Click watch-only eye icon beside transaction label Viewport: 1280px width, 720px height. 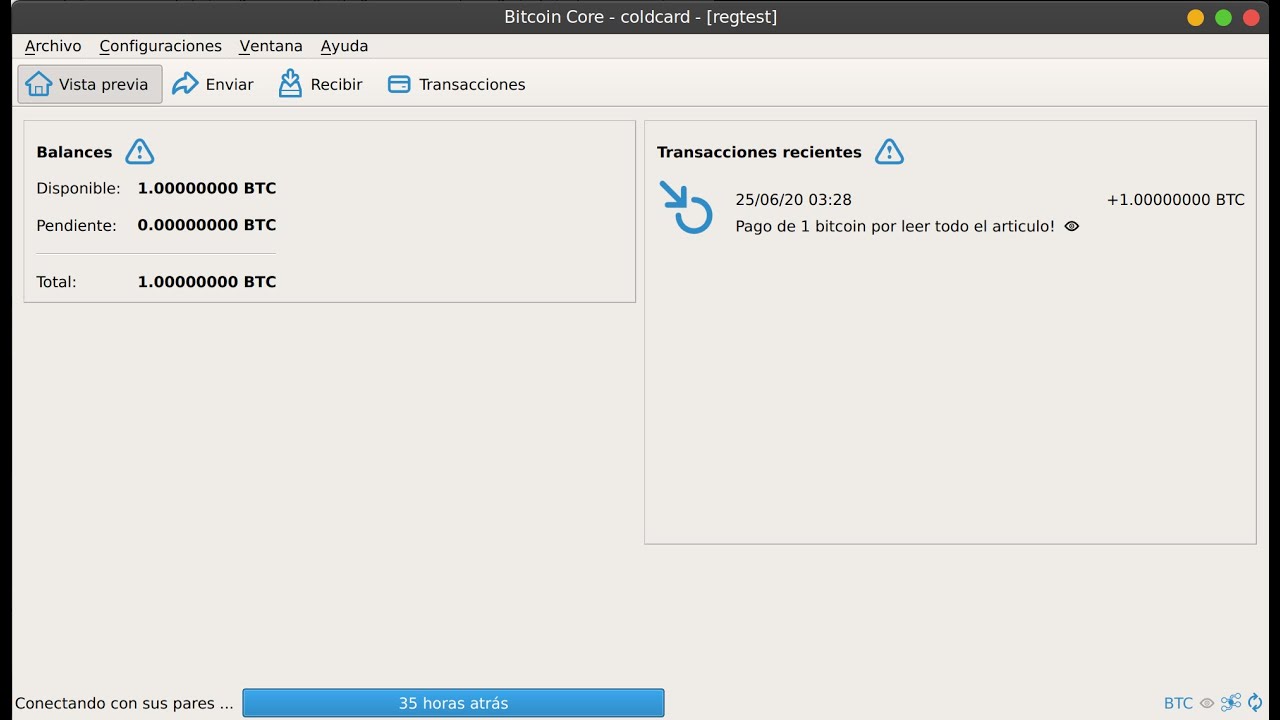(x=1072, y=227)
